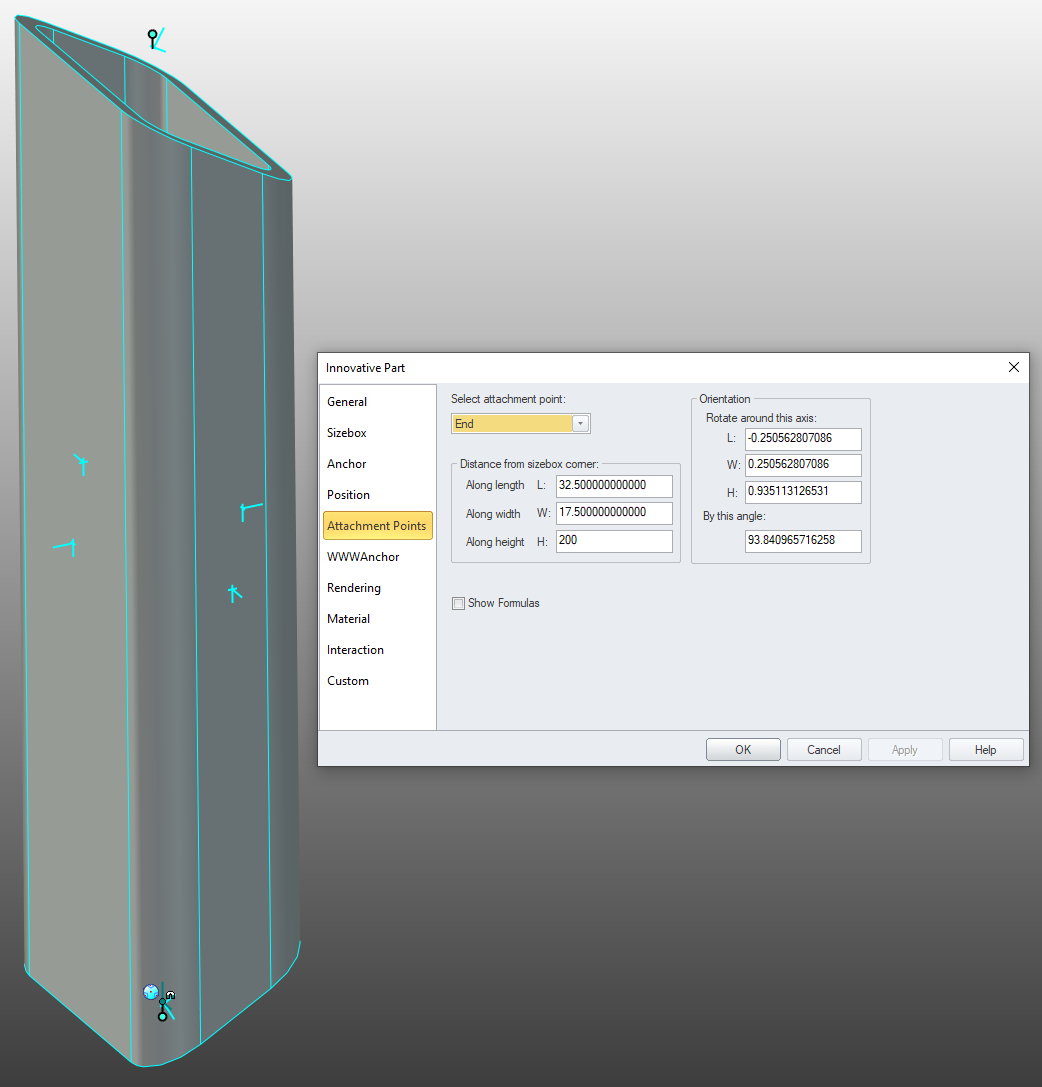Click the Apply button
Screen dimensions: 1042x1087
point(905,749)
